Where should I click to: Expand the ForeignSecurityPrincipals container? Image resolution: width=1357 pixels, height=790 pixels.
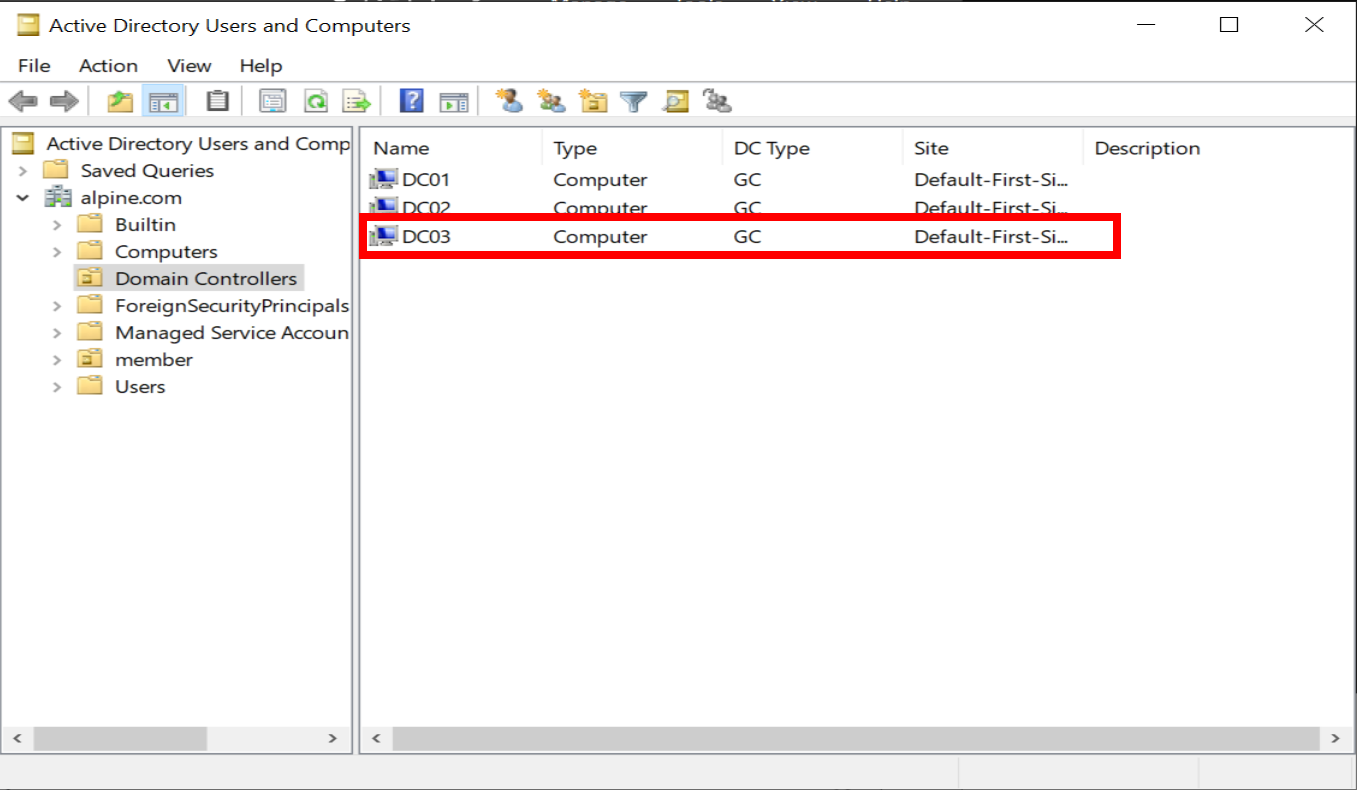coord(57,306)
